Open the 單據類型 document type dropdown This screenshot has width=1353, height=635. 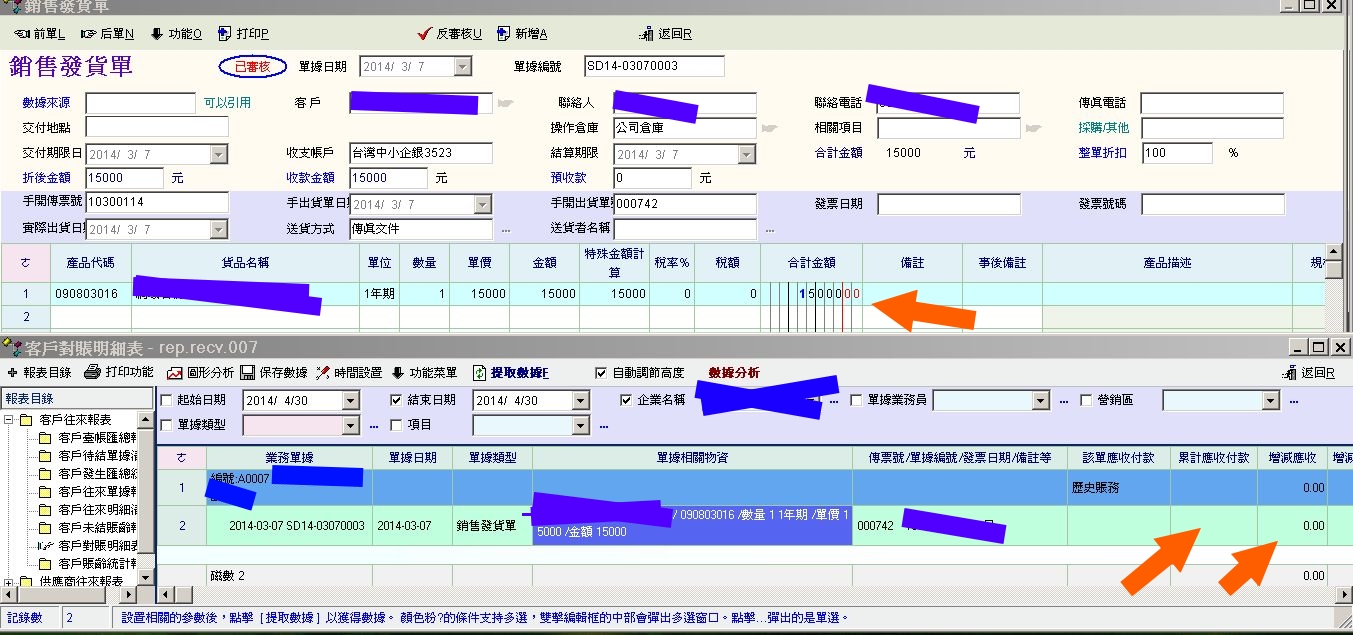click(350, 426)
